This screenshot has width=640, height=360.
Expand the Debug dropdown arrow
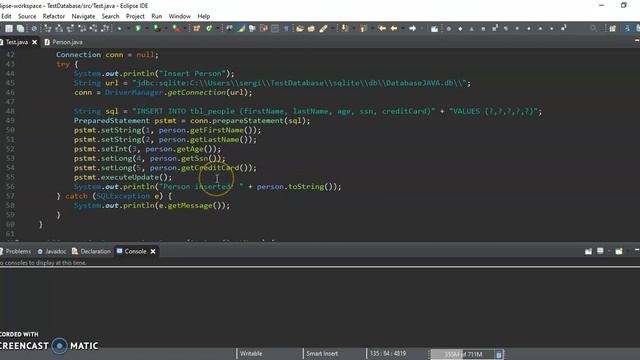tap(128, 29)
